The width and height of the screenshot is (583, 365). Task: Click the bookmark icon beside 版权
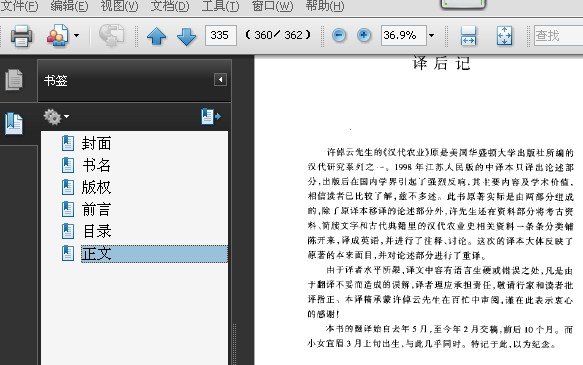coord(68,187)
